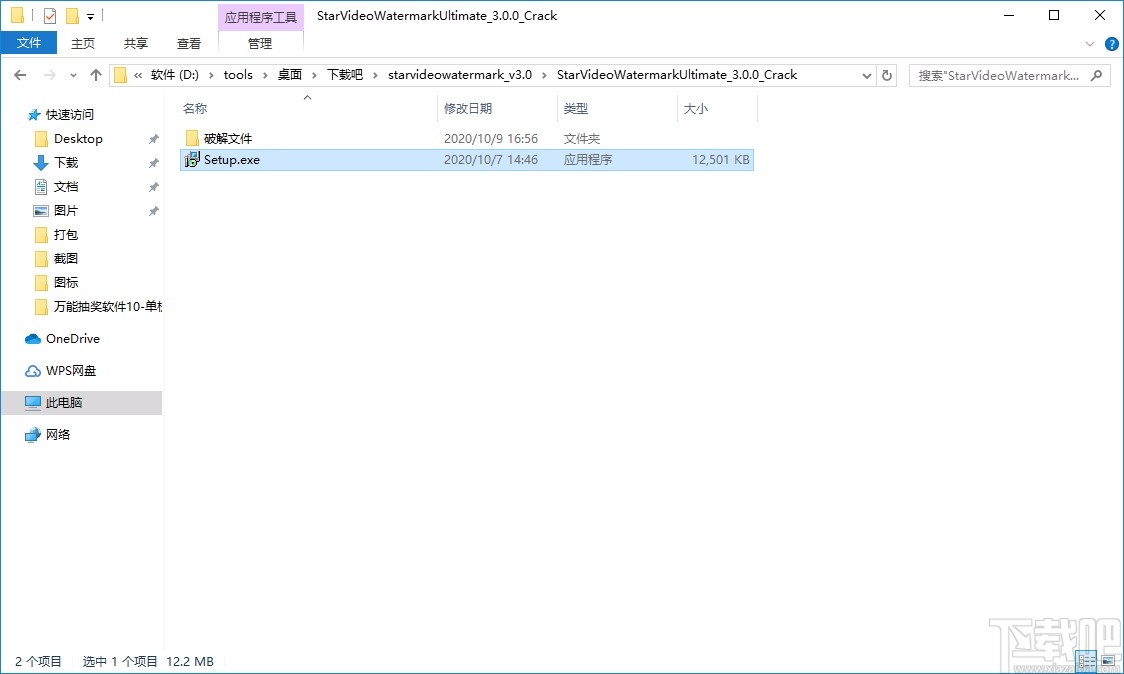Viewport: 1124px width, 674px height.
Task: Refresh the folder with the refresh icon
Action: click(x=886, y=74)
